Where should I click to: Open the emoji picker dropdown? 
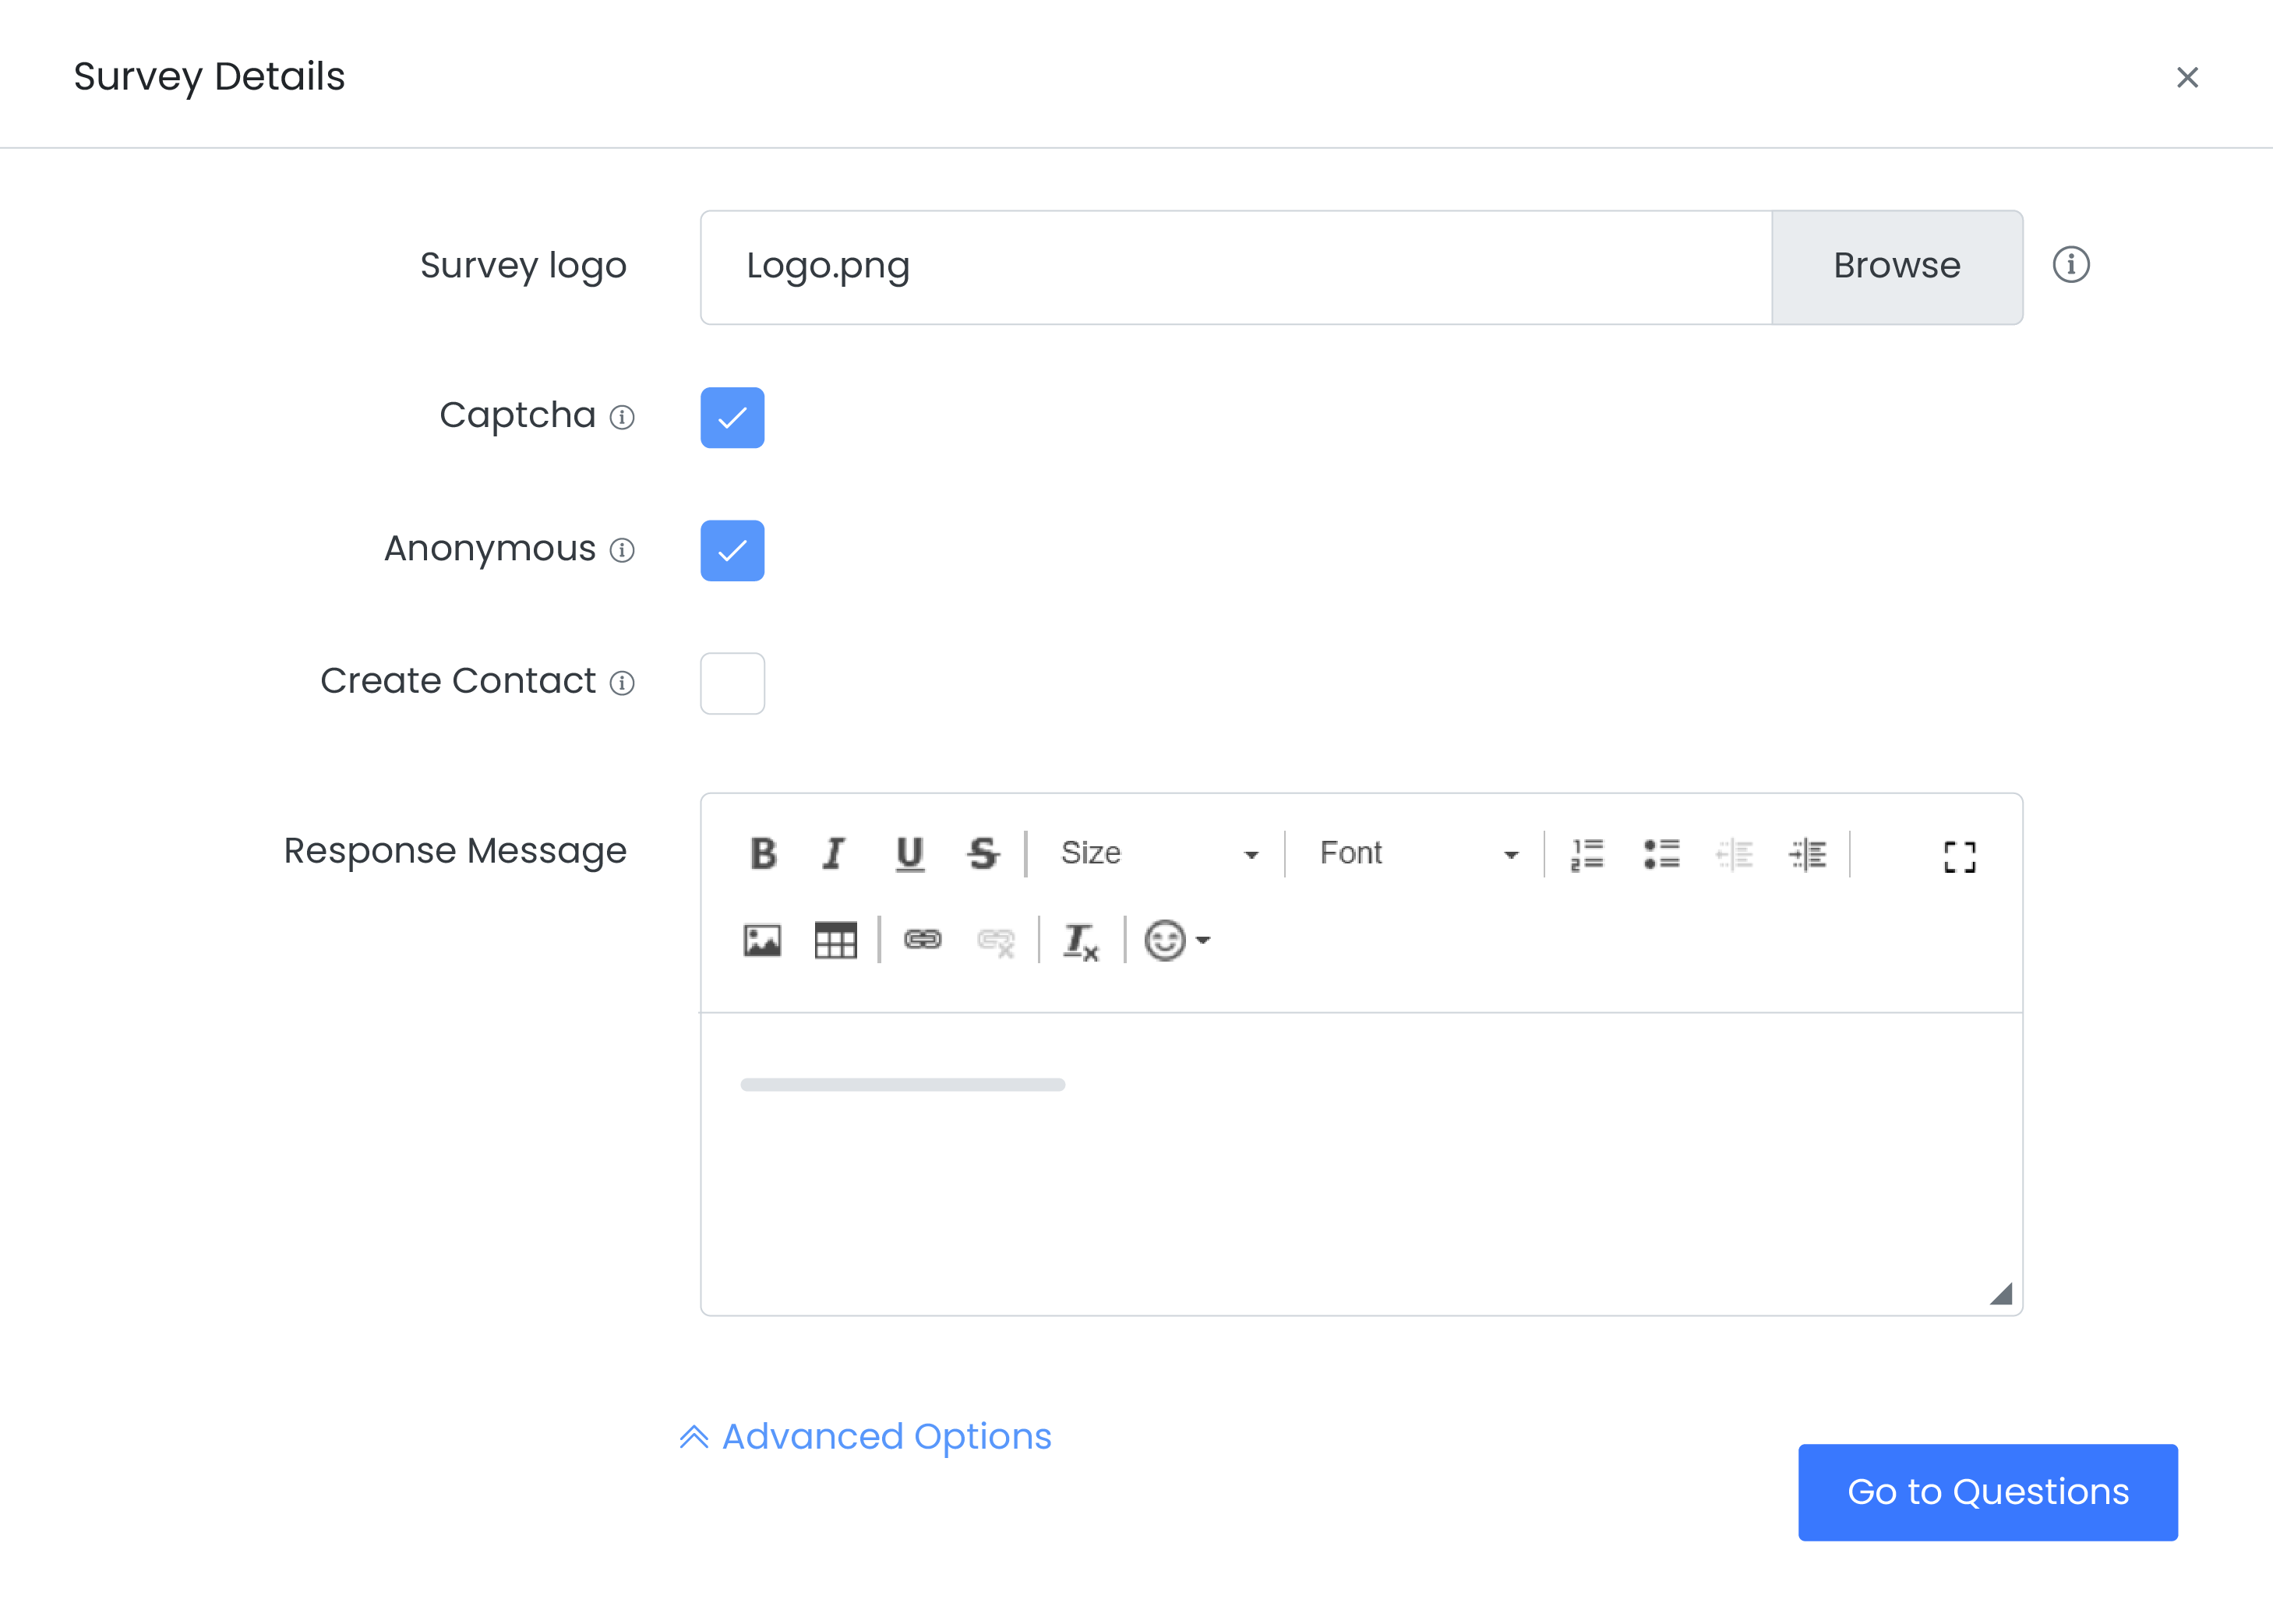click(1176, 940)
